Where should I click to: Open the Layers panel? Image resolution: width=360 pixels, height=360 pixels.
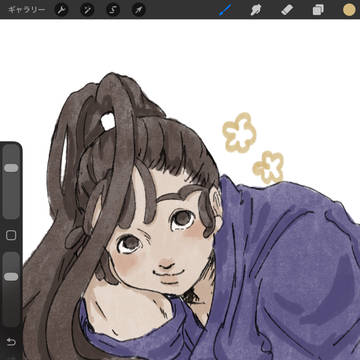318,10
